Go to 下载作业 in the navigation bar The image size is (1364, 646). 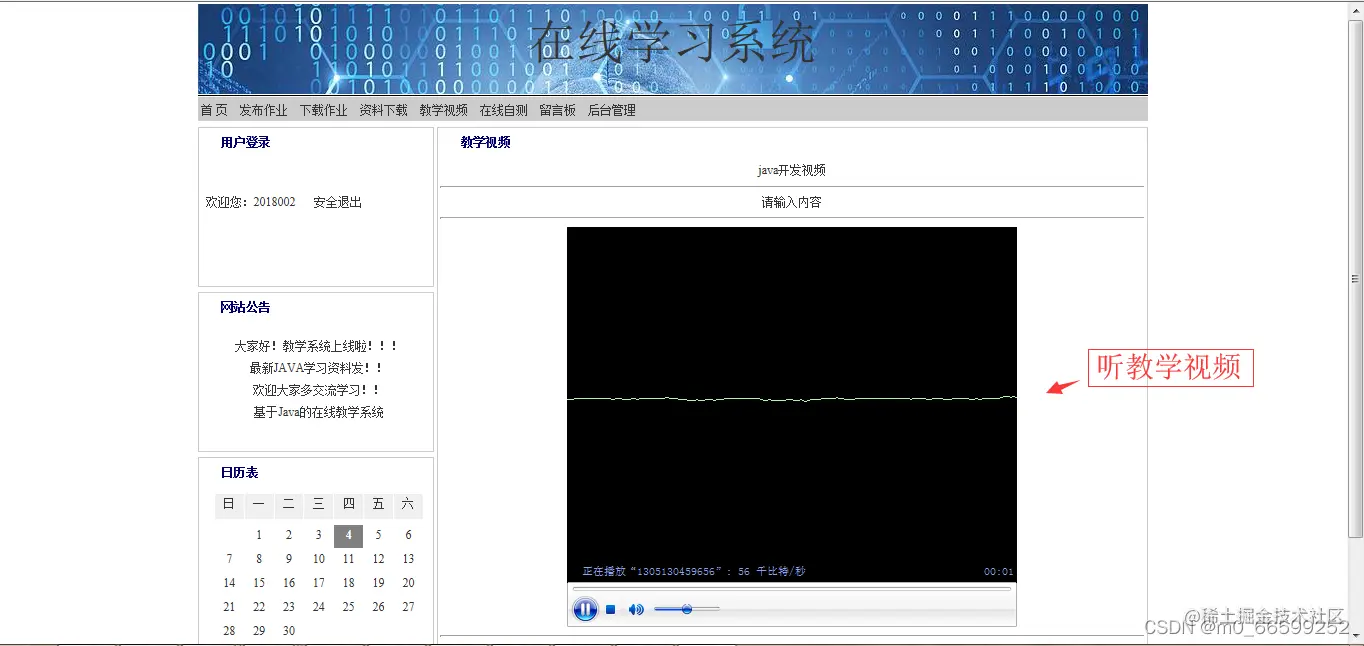[x=323, y=110]
